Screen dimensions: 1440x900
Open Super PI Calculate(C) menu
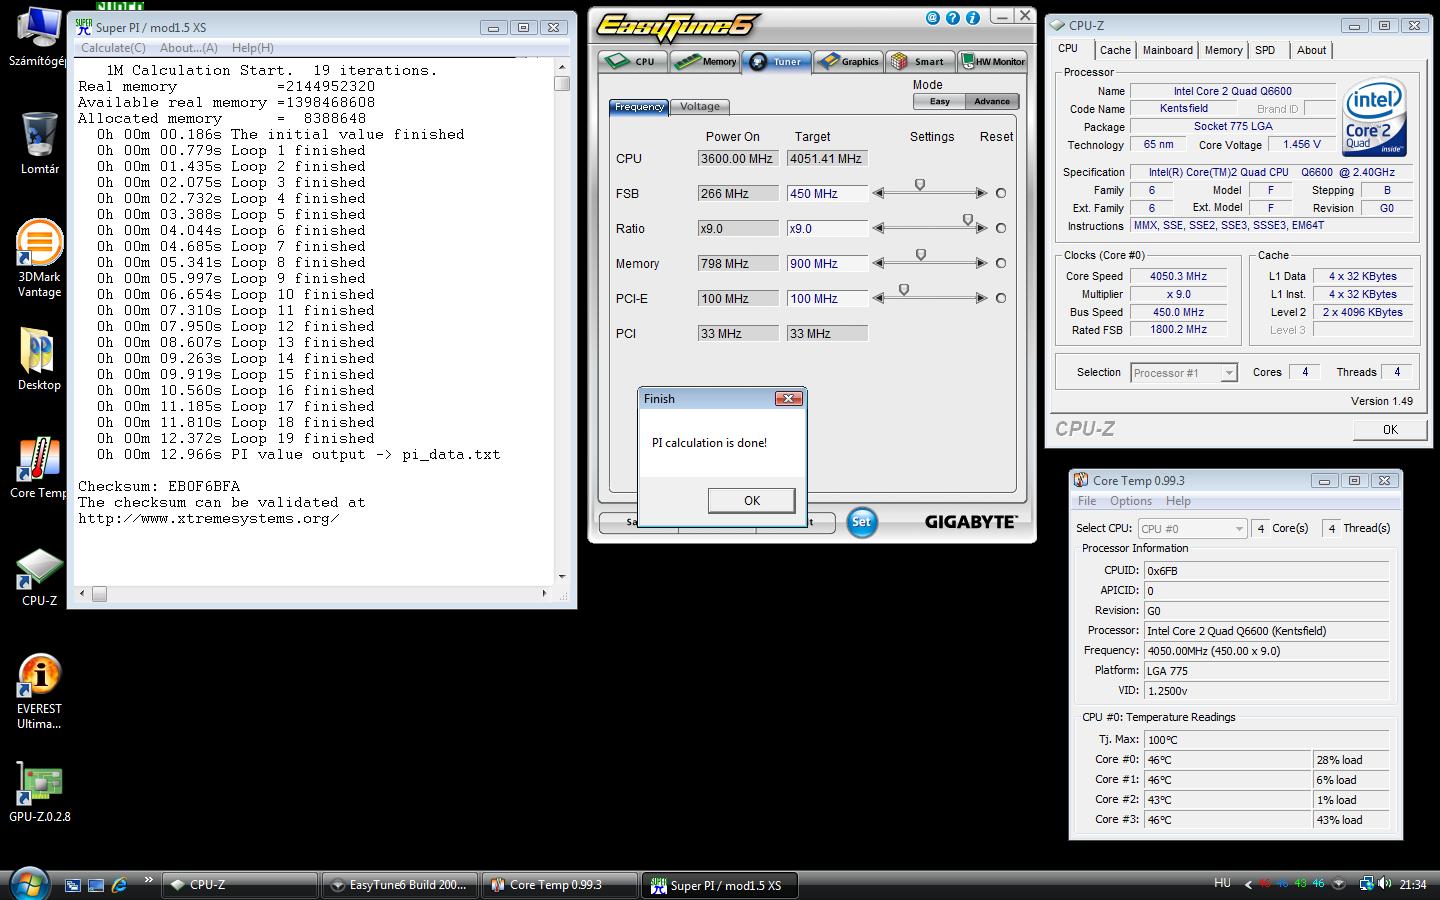tap(113, 47)
